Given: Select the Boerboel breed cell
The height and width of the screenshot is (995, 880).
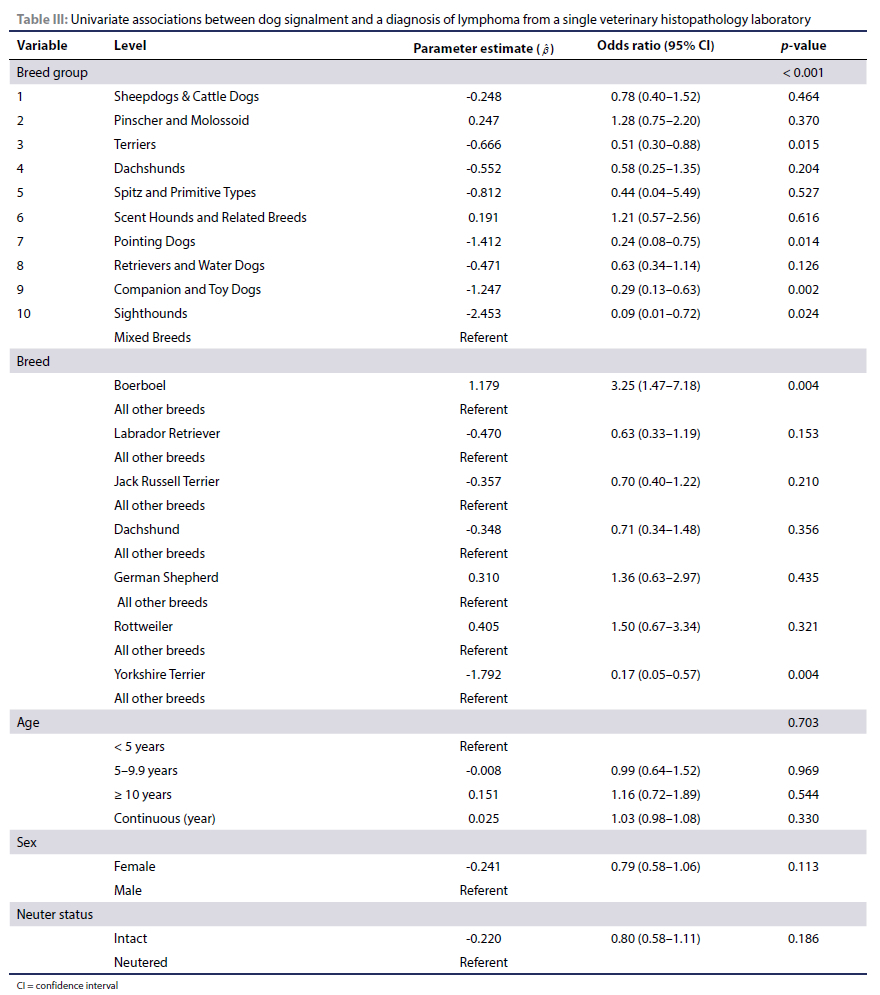Looking at the screenshot, I should 141,385.
